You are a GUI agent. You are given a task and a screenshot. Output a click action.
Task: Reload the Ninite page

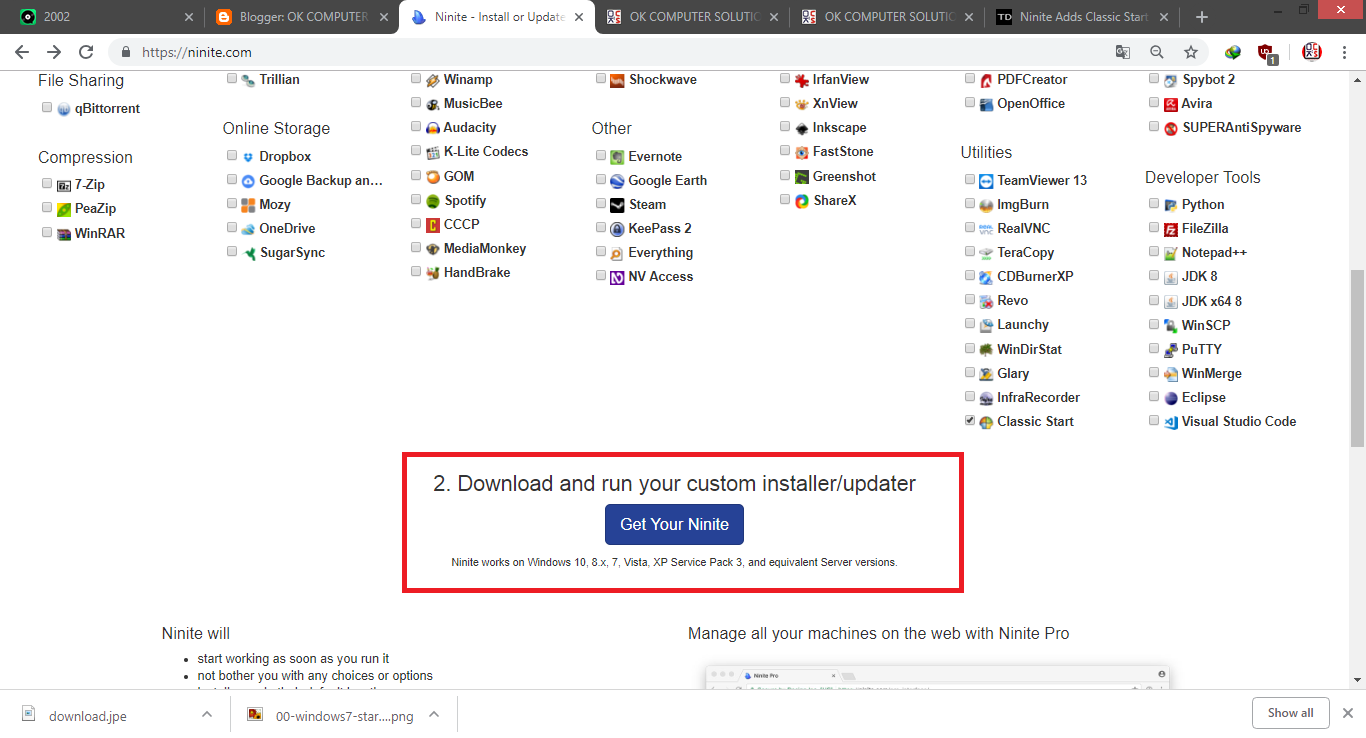click(x=86, y=52)
